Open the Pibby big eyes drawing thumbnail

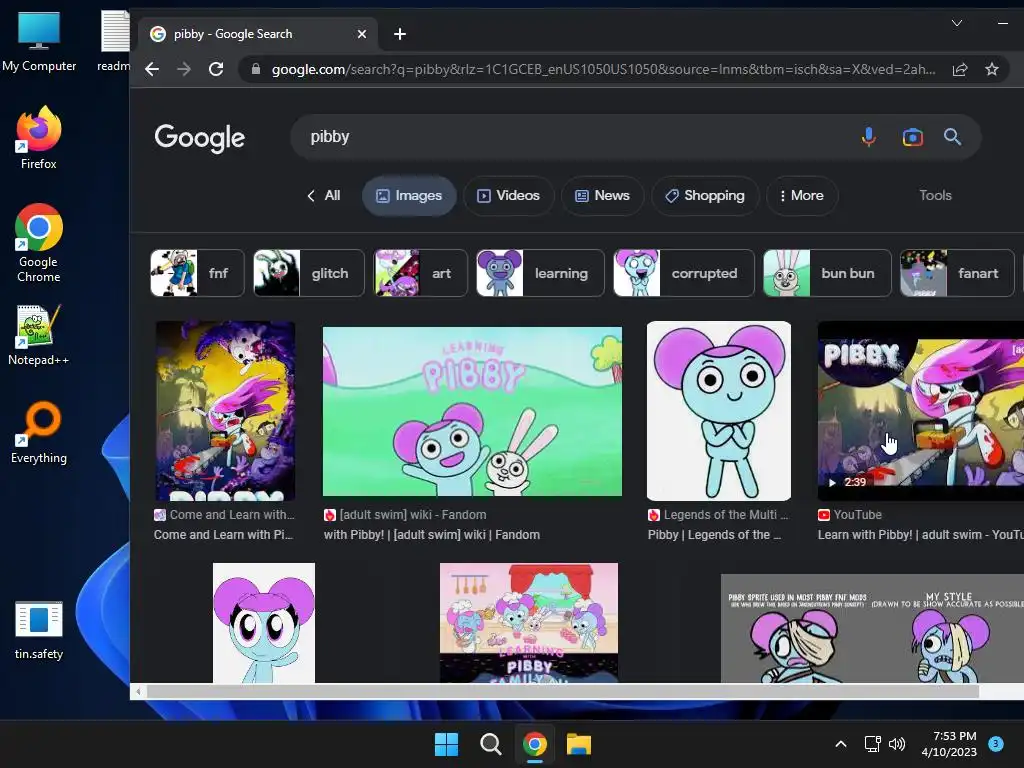tap(264, 622)
